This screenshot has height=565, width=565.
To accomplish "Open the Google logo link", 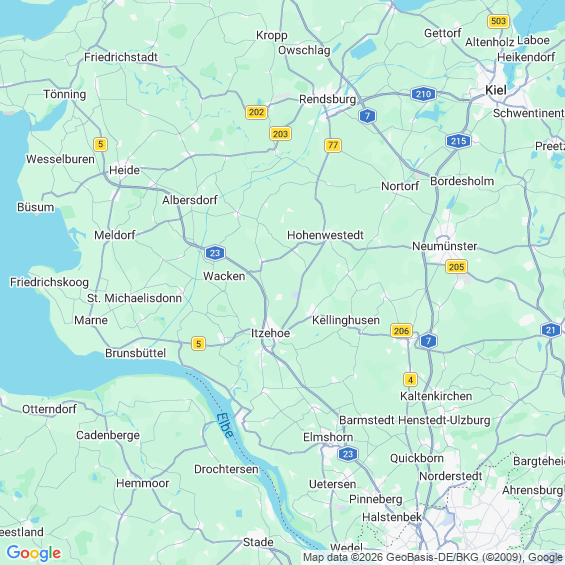I will click(34, 553).
